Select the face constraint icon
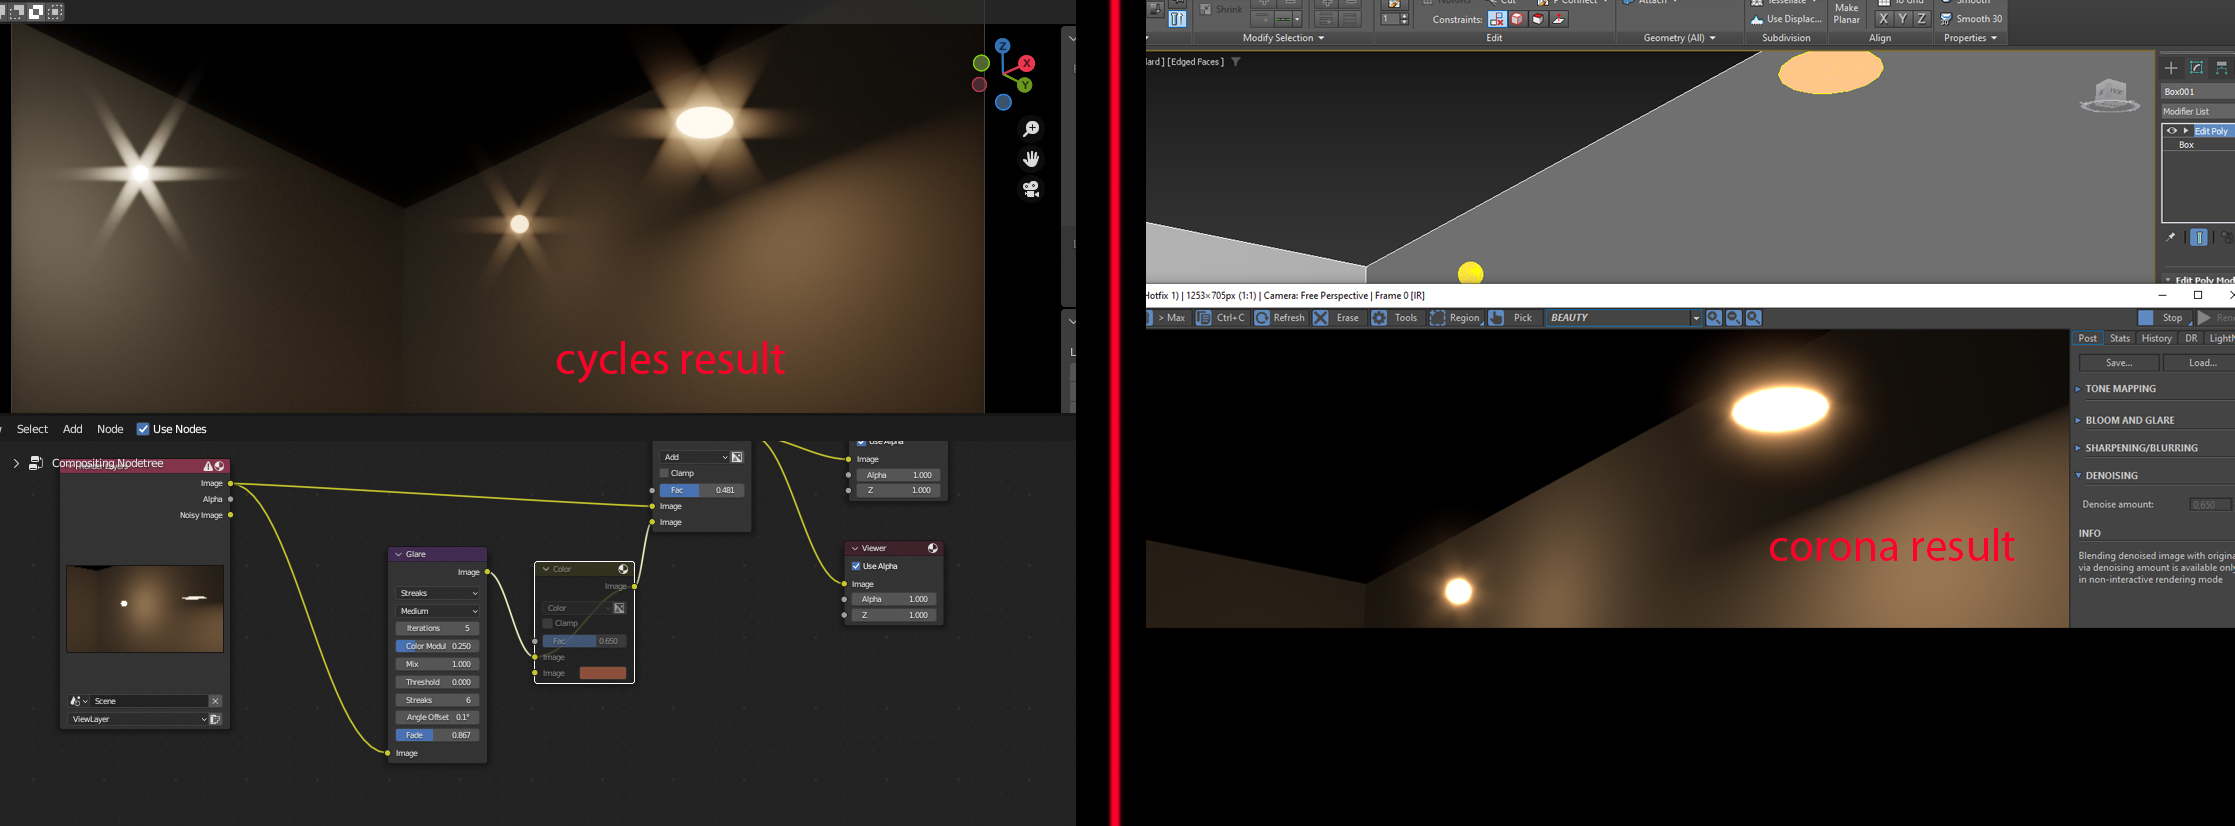2235x826 pixels. click(x=1538, y=19)
